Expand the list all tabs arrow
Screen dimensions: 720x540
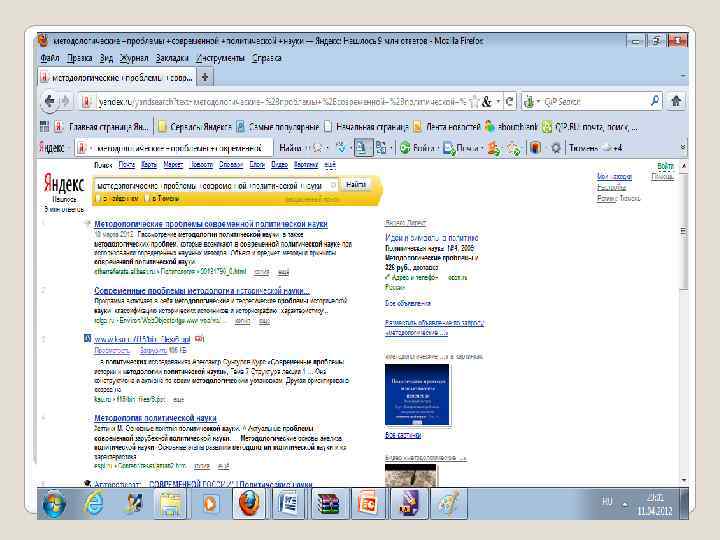pyautogui.click(x=682, y=76)
